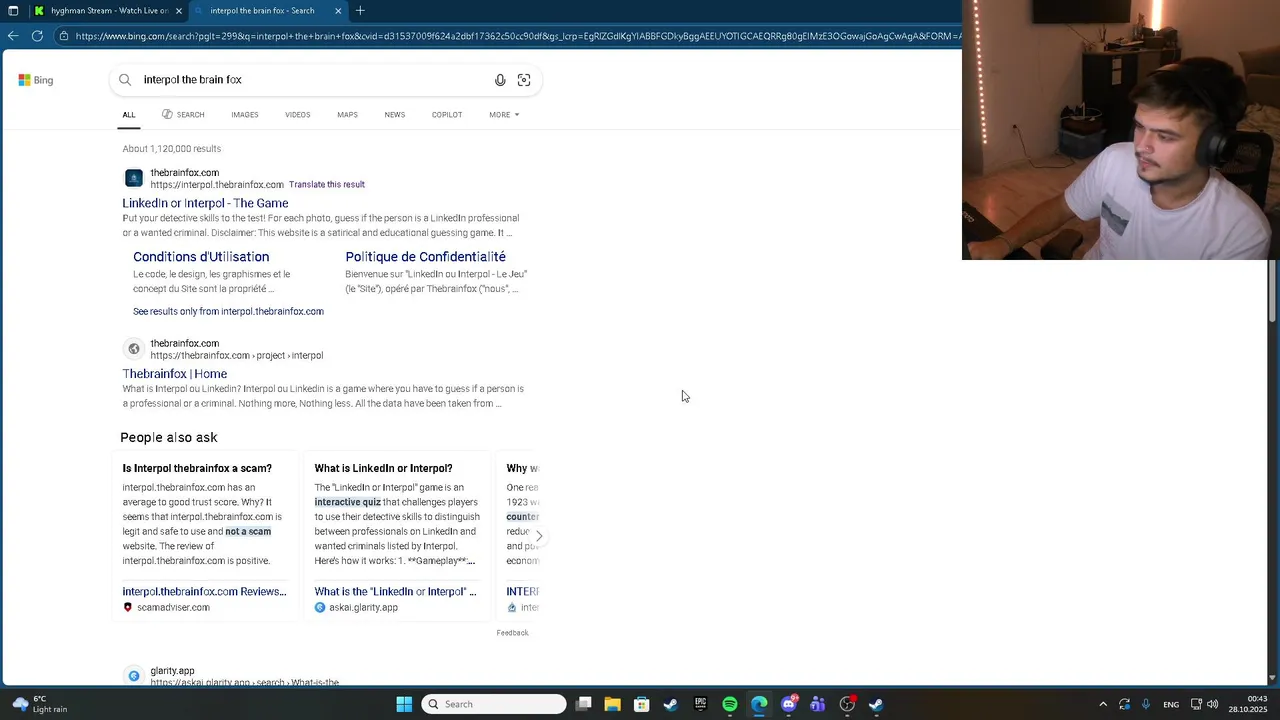Image resolution: width=1280 pixels, height=720 pixels.
Task: Open Politique de Confidentialité link
Action: pos(425,257)
